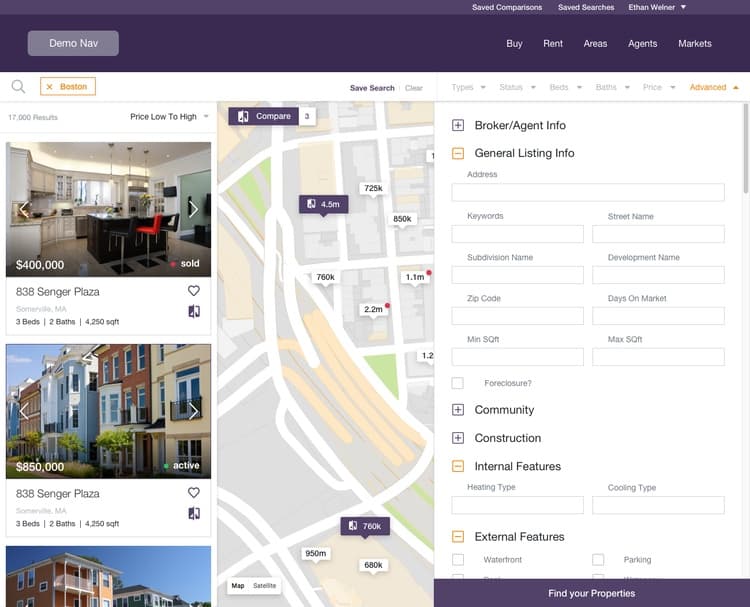Open the Rent navigation menu item
Viewport: 750px width, 607px height.
coord(553,44)
